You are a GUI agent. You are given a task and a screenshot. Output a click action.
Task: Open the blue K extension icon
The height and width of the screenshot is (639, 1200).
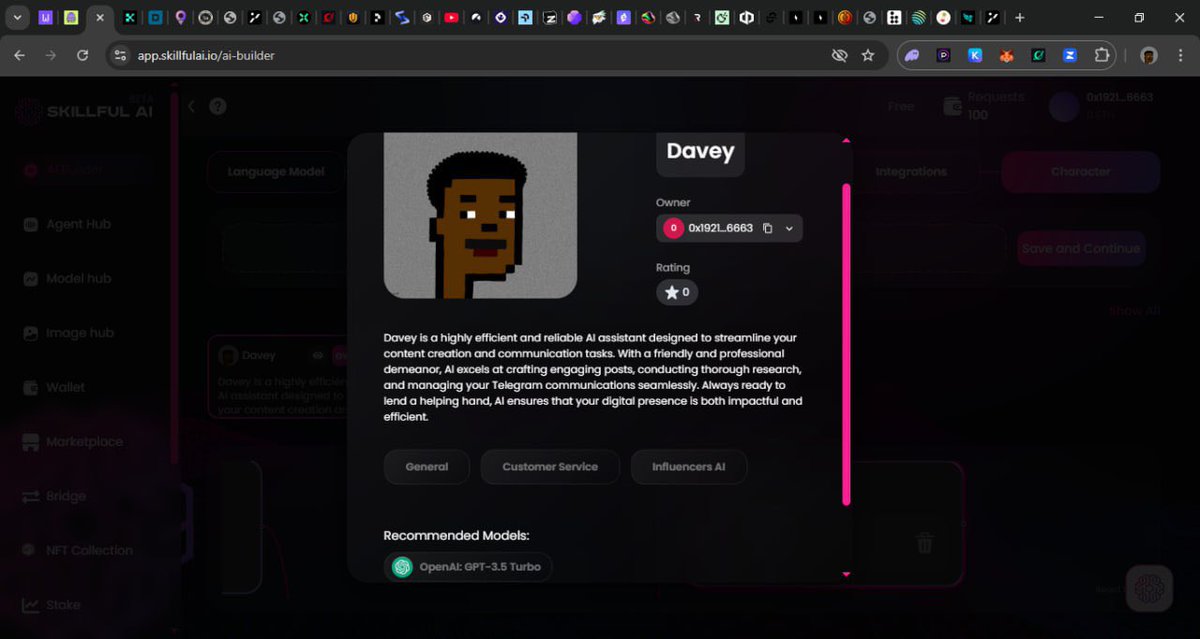coord(974,56)
